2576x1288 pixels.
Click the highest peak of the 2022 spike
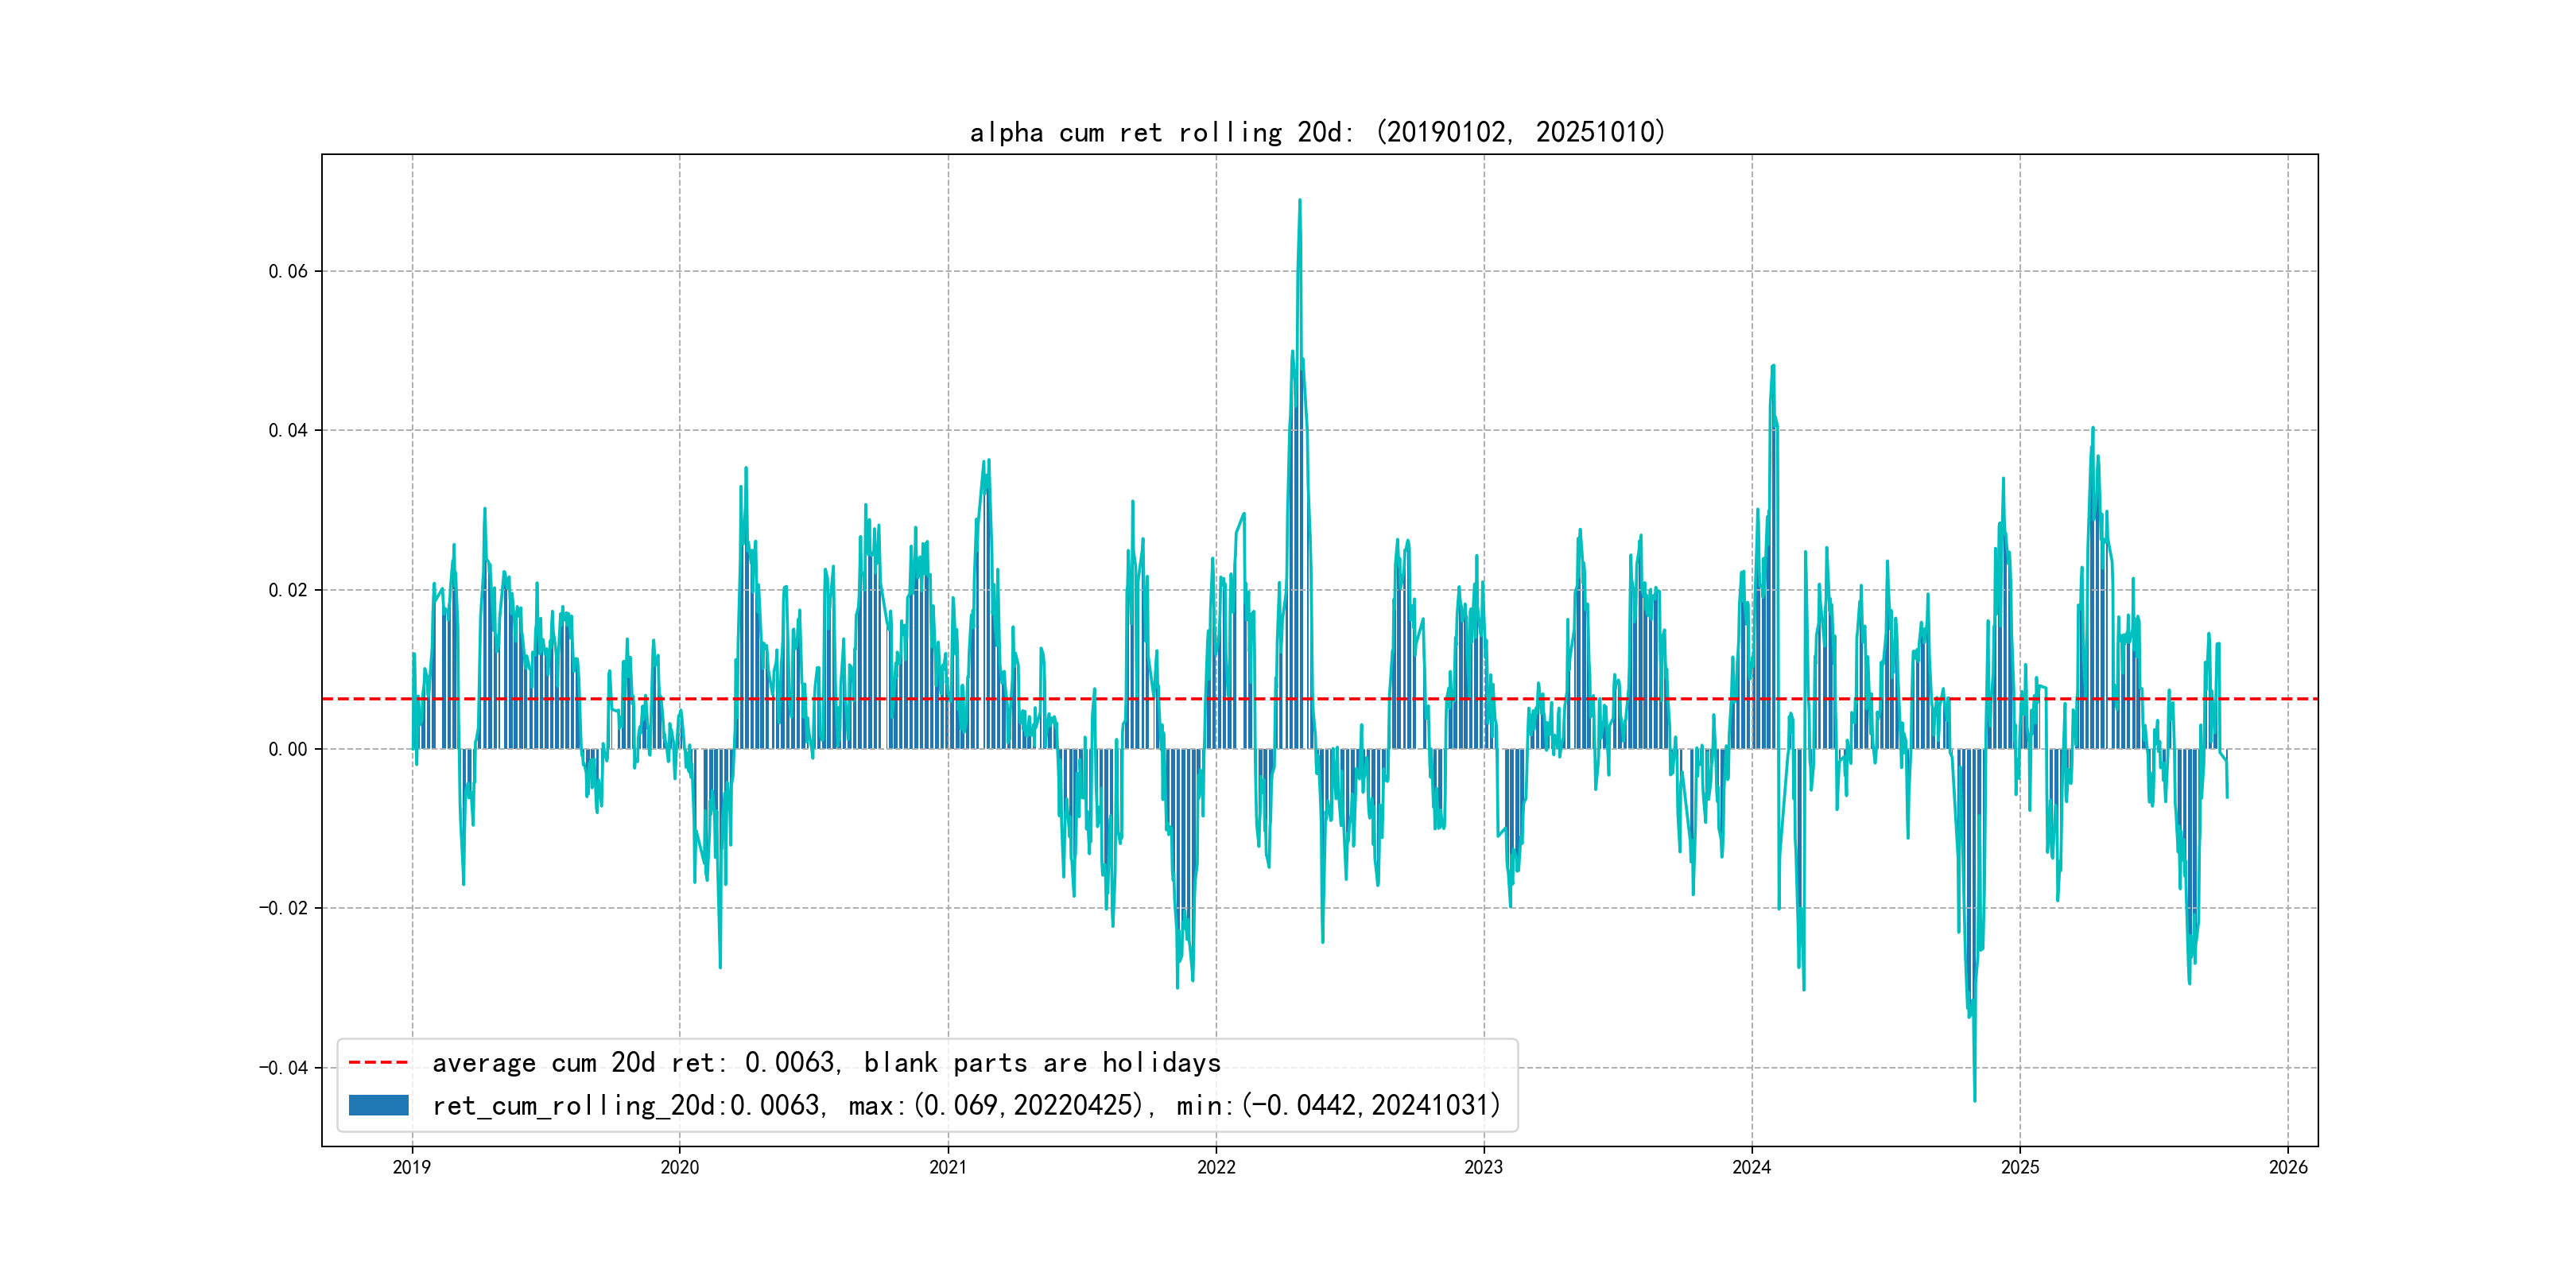coord(1299,201)
